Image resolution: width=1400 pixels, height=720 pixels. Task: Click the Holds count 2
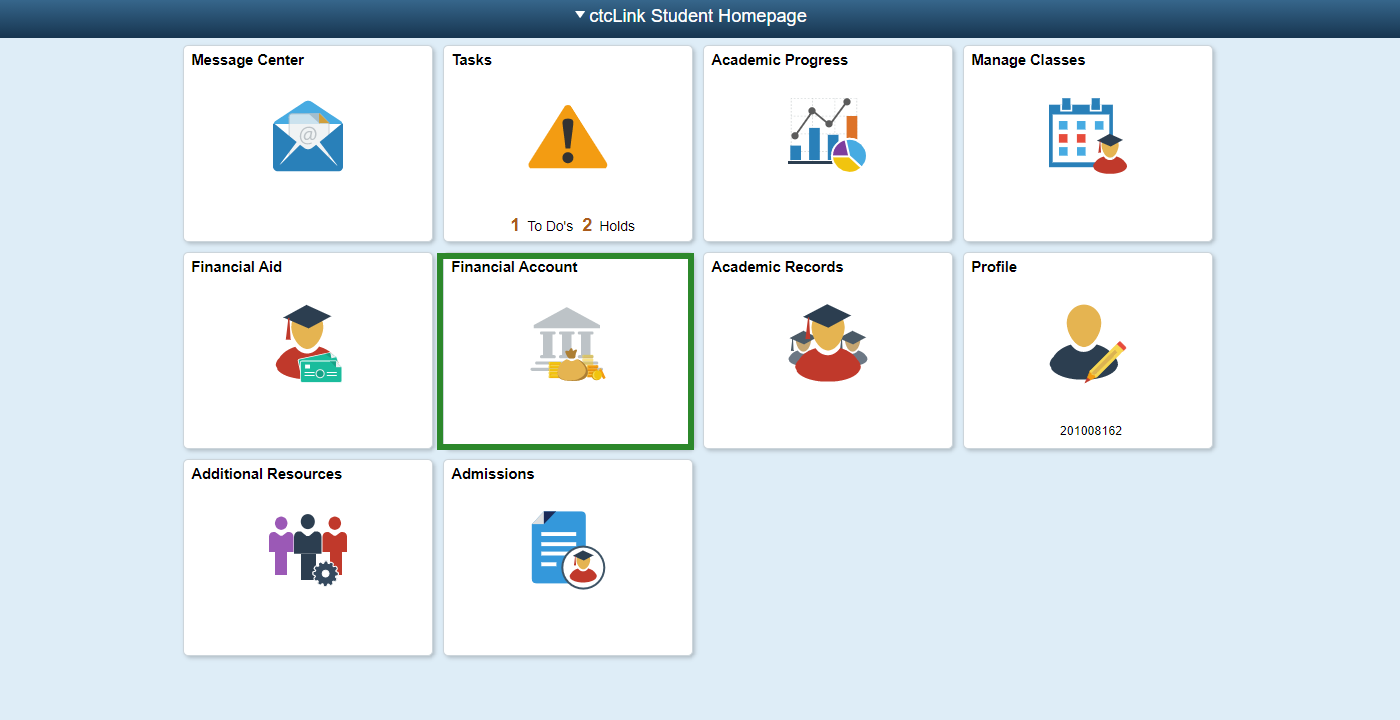(x=588, y=225)
